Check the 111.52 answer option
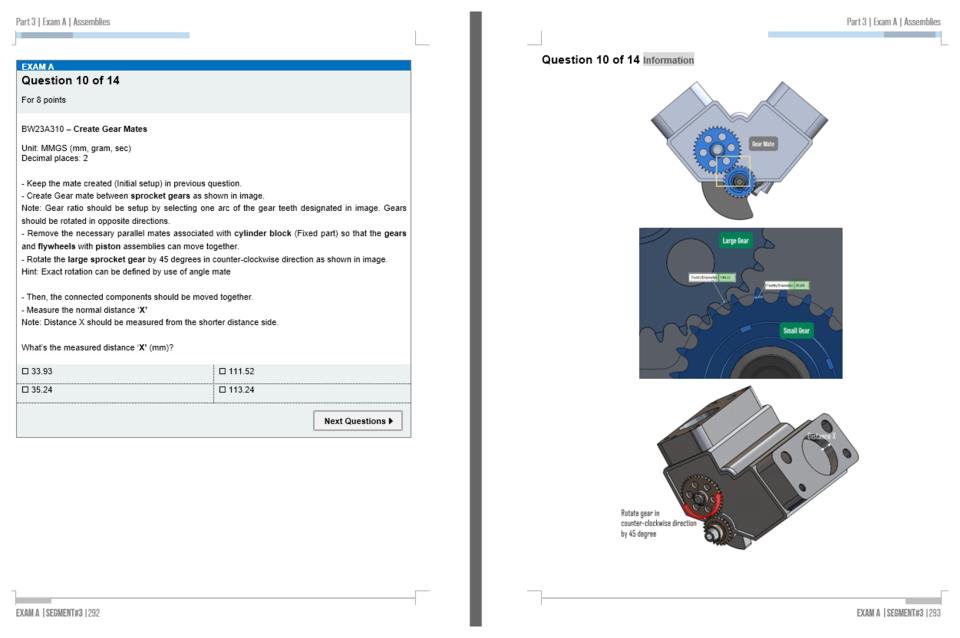 [x=223, y=371]
